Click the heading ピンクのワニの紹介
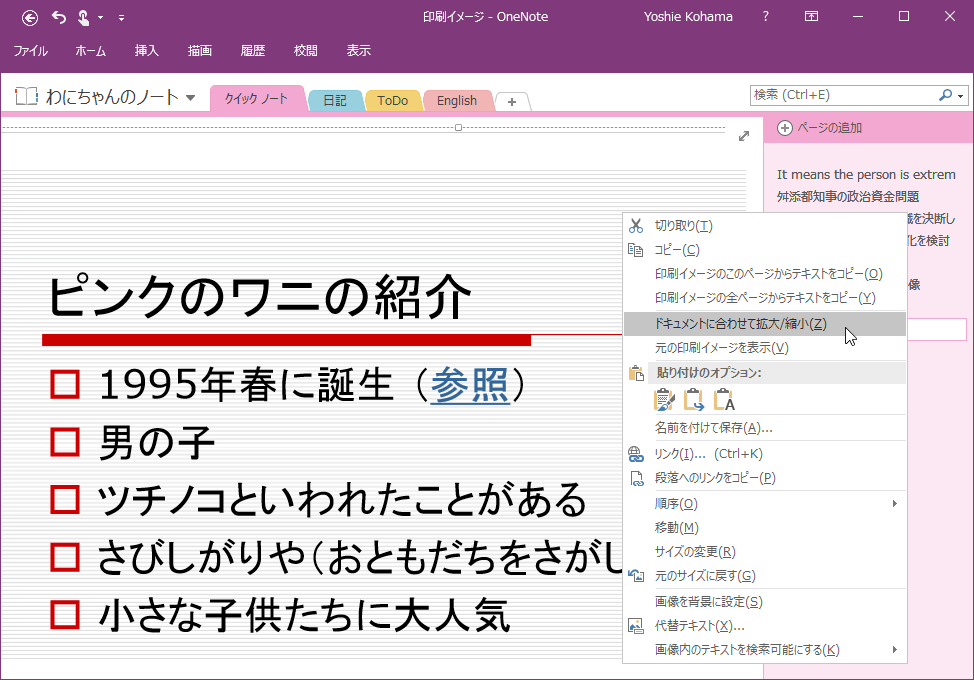This screenshot has width=974, height=680. (260, 297)
